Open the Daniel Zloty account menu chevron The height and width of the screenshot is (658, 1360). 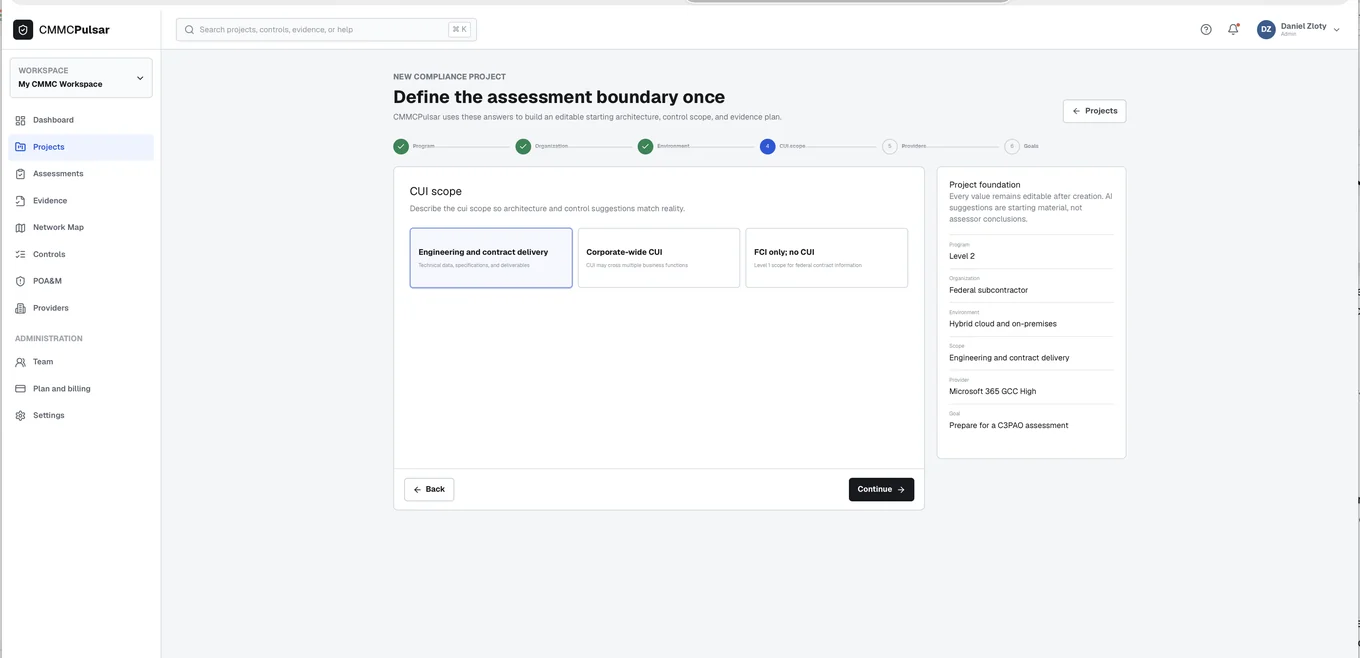point(1337,31)
